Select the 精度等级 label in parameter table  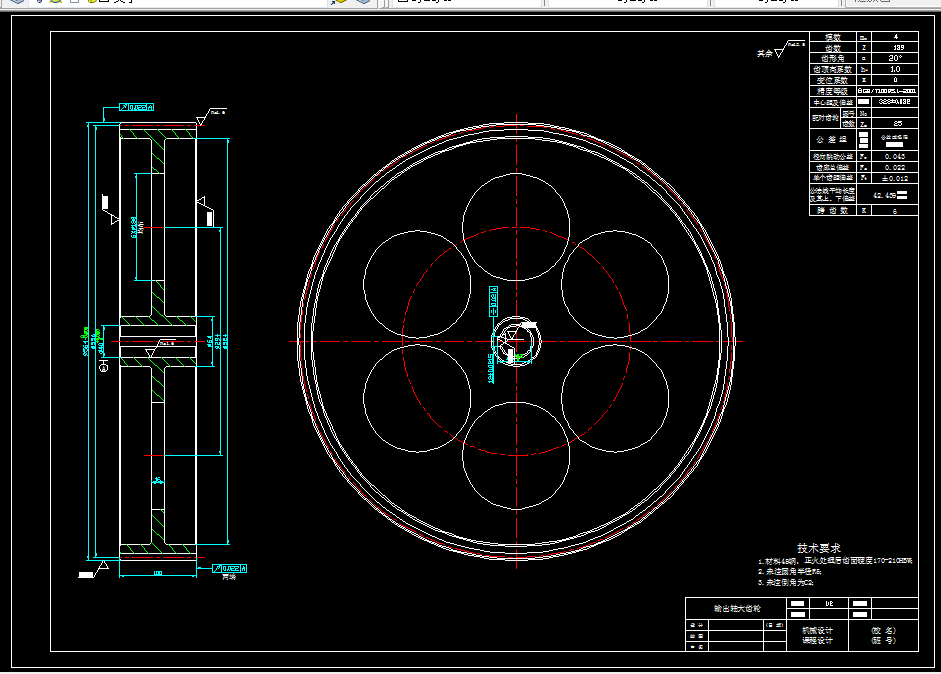coord(832,91)
